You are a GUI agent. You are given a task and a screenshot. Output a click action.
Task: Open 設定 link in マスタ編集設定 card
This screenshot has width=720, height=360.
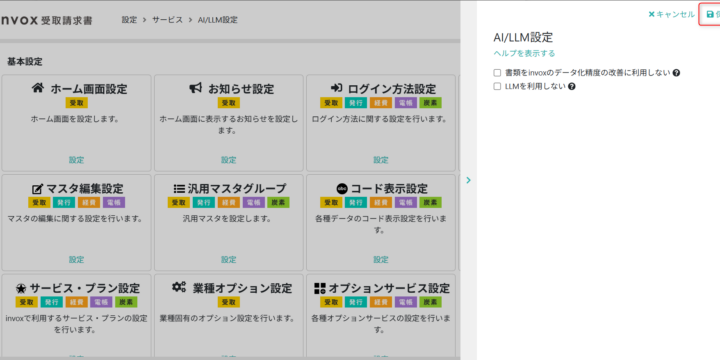tap(76, 259)
